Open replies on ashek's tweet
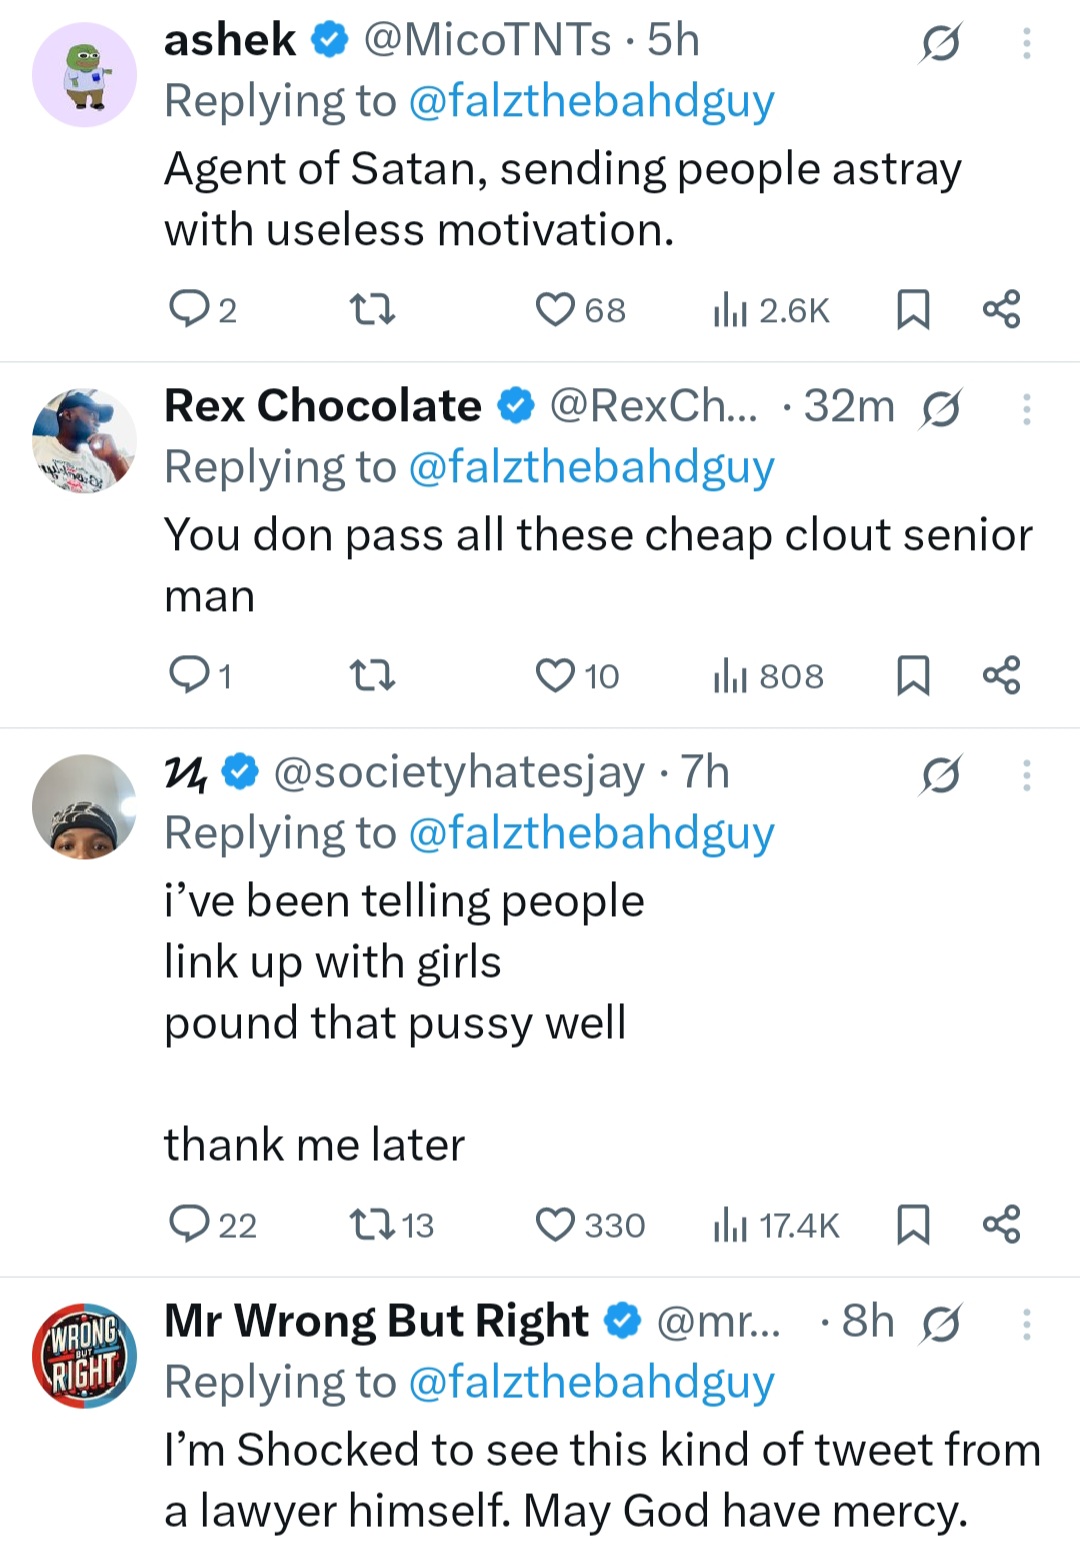1080x1563 pixels. pos(188,310)
